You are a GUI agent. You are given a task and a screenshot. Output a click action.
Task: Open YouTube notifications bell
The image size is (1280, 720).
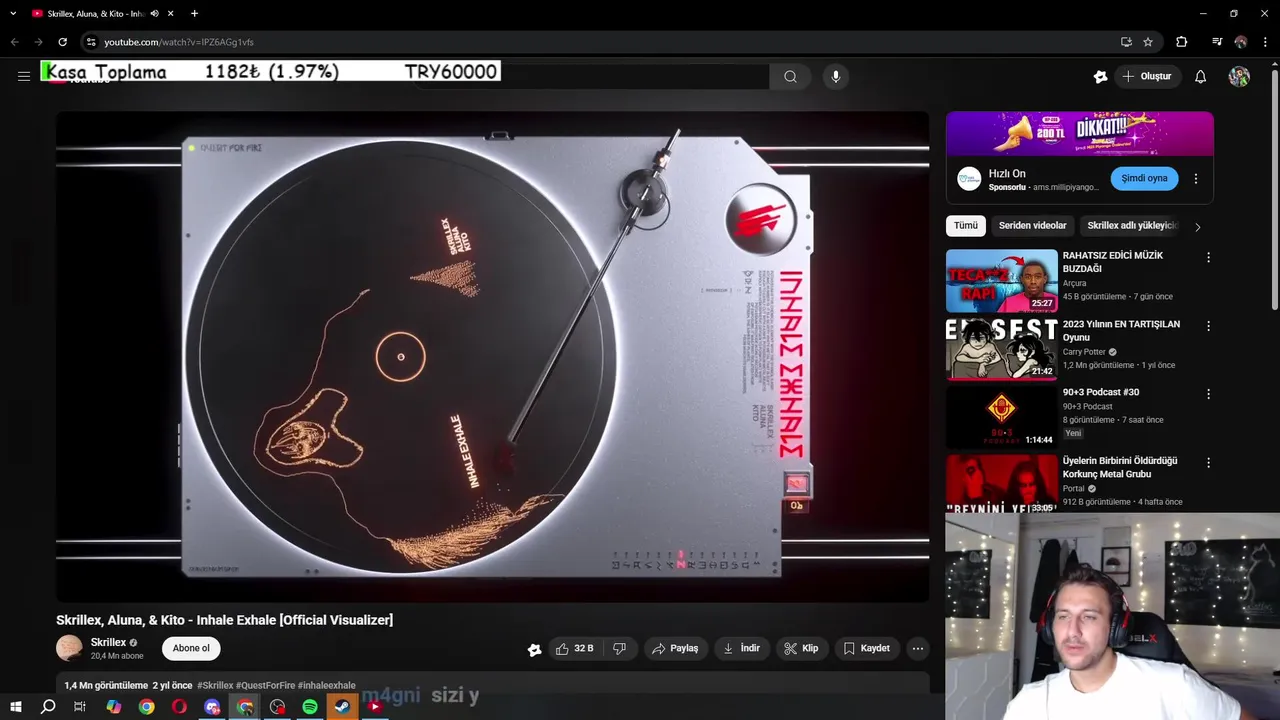[x=1201, y=77]
